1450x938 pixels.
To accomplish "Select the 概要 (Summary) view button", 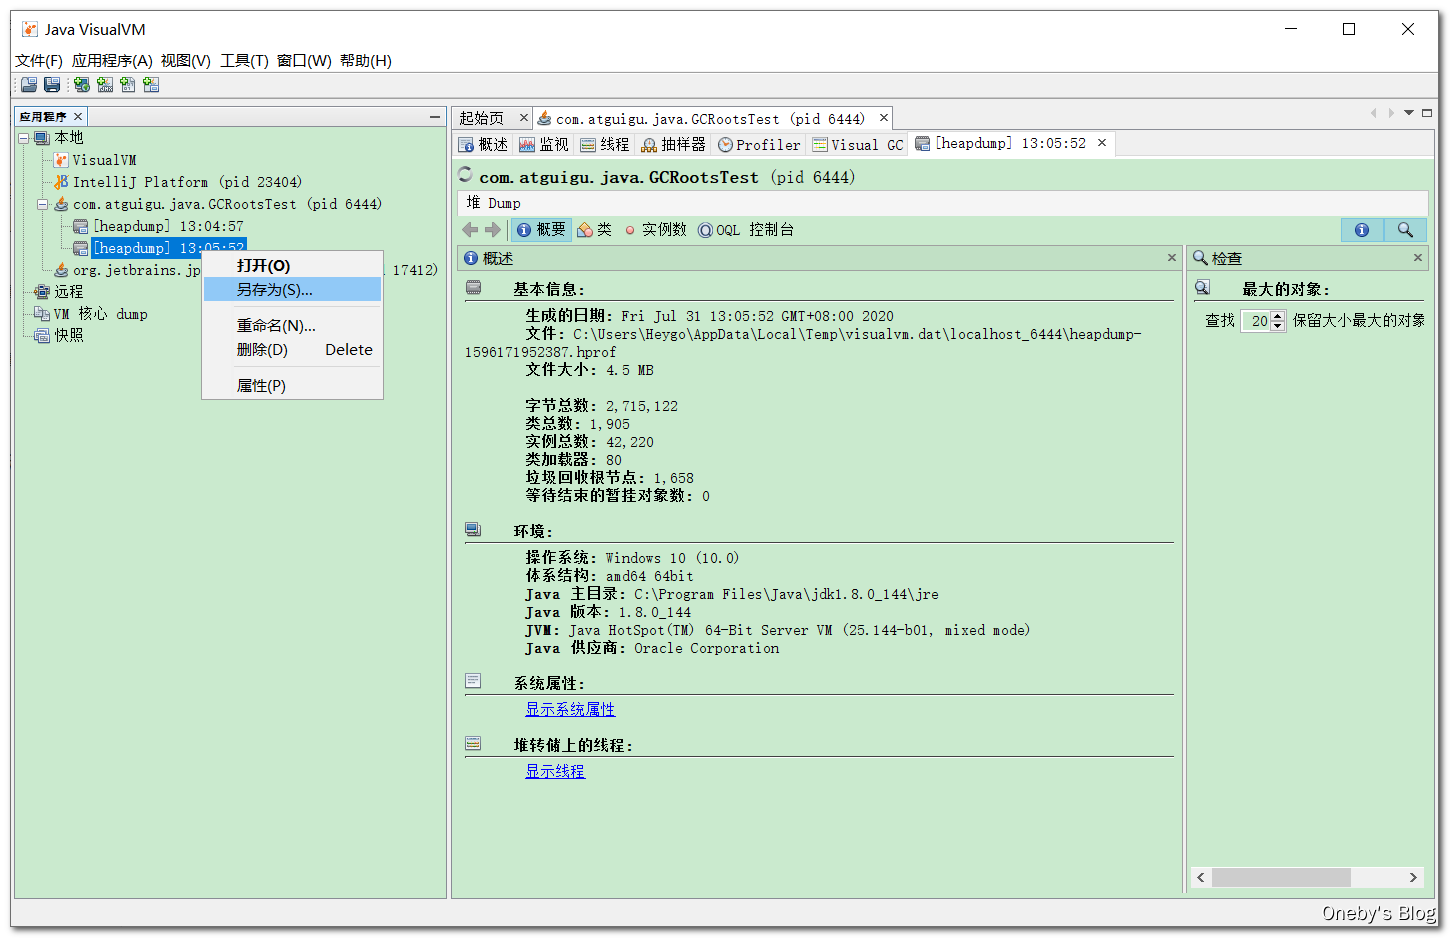I will pyautogui.click(x=542, y=230).
